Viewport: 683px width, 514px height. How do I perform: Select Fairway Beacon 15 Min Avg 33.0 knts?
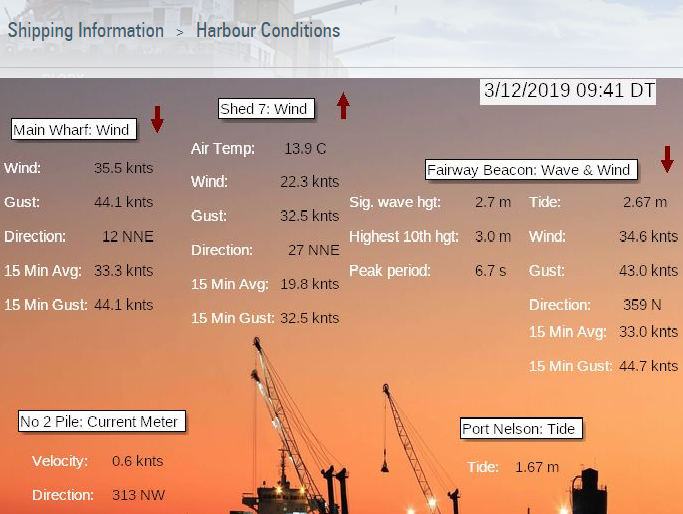tap(649, 332)
